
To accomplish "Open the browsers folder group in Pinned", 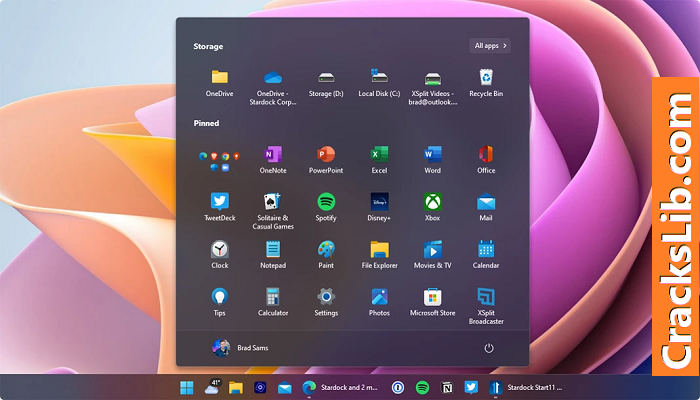I will click(x=219, y=161).
